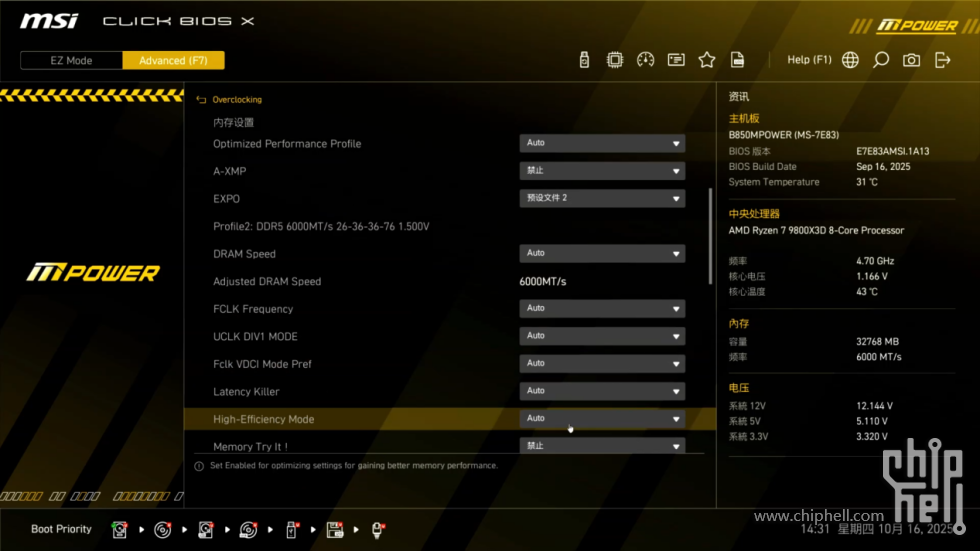Open the USB flash update icon
This screenshot has width=980, height=551.
click(x=584, y=60)
